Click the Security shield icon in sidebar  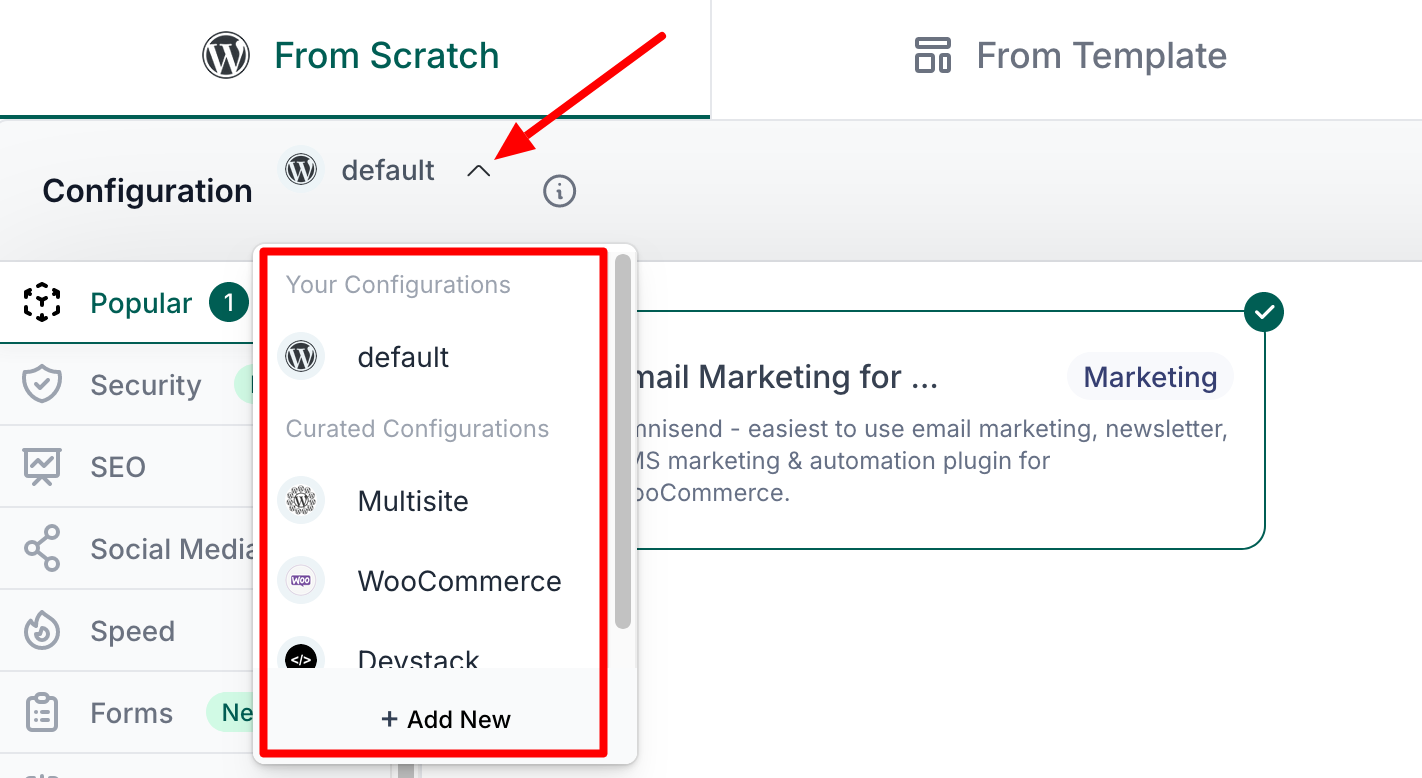[x=42, y=385]
